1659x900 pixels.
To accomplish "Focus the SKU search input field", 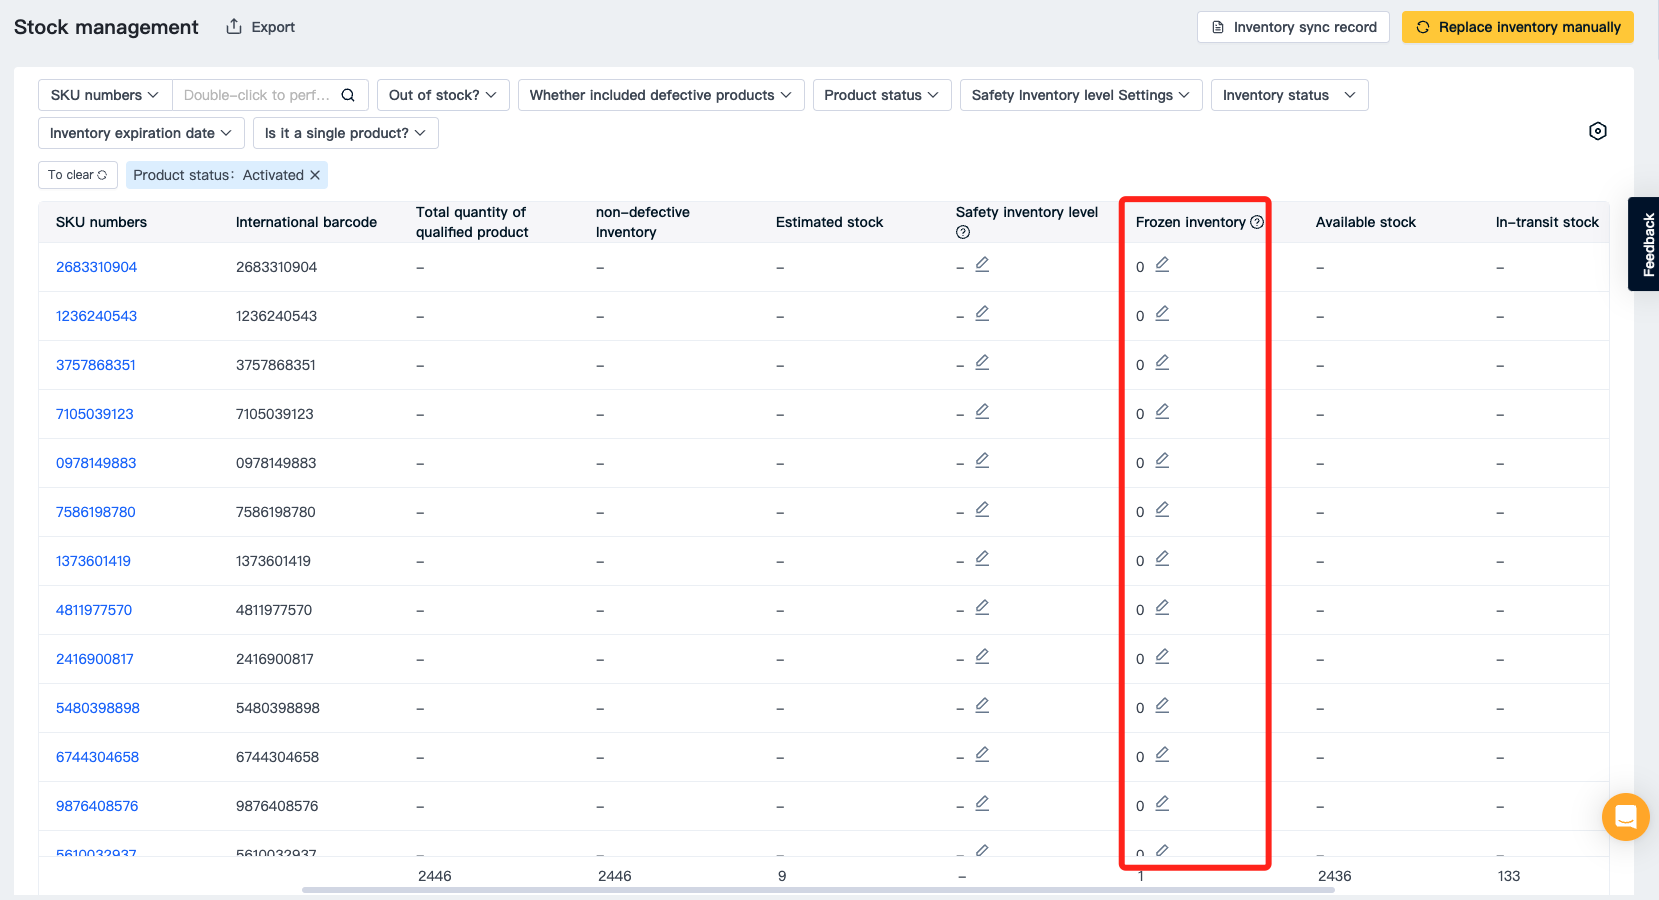I will [x=256, y=95].
